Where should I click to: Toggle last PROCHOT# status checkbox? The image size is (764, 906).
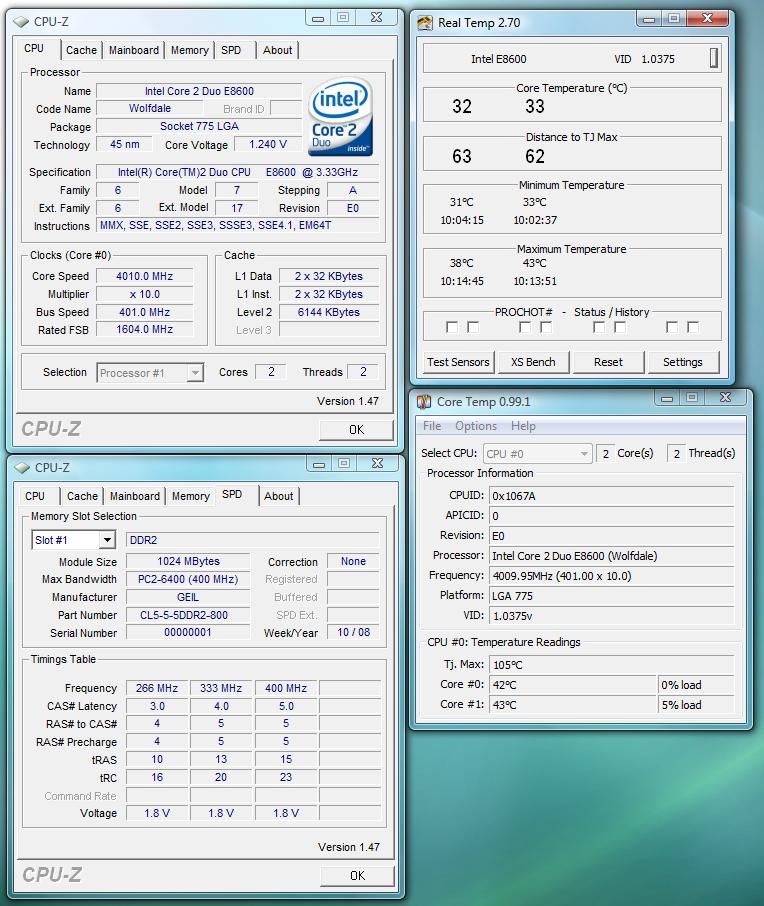[x=693, y=328]
